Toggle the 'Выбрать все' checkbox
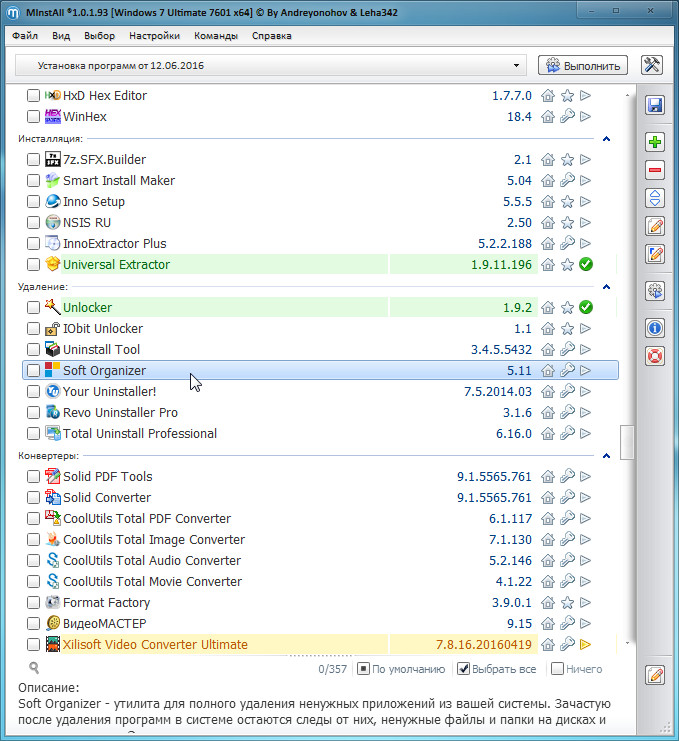 pos(463,669)
